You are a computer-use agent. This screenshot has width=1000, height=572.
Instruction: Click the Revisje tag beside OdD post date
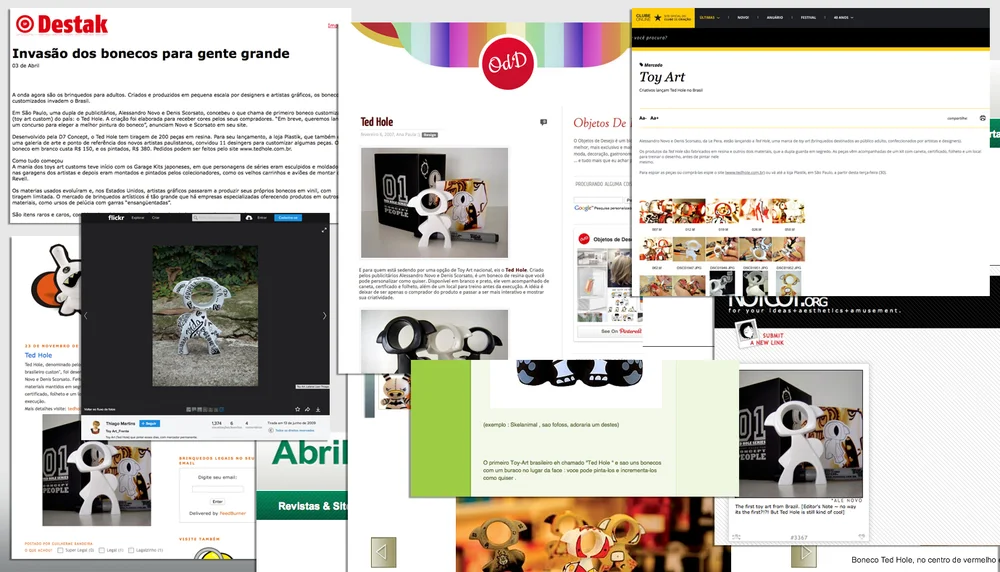coord(430,135)
